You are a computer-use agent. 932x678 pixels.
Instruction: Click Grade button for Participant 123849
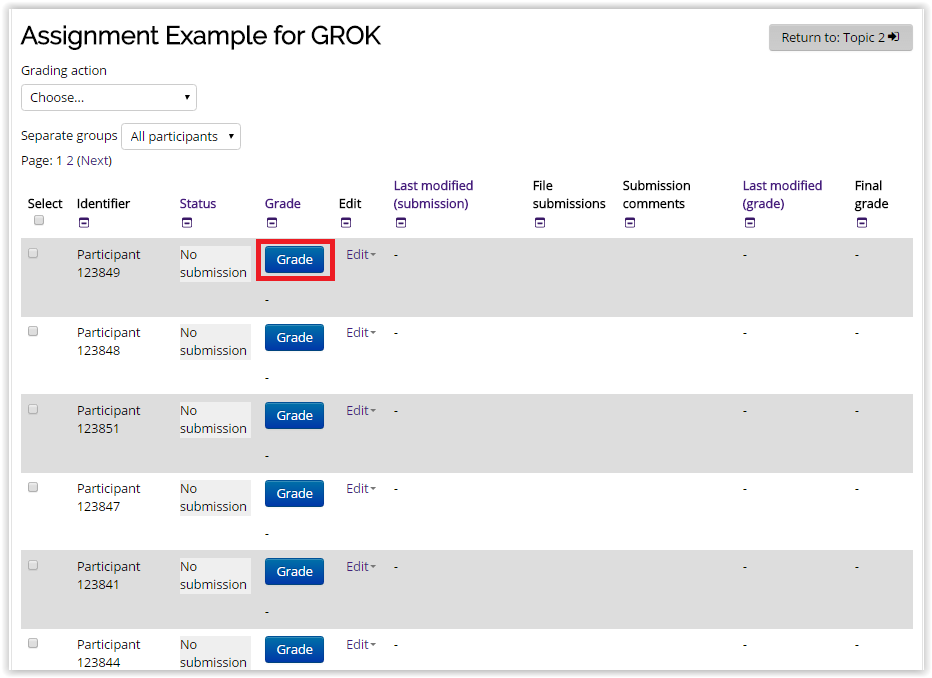tap(294, 260)
